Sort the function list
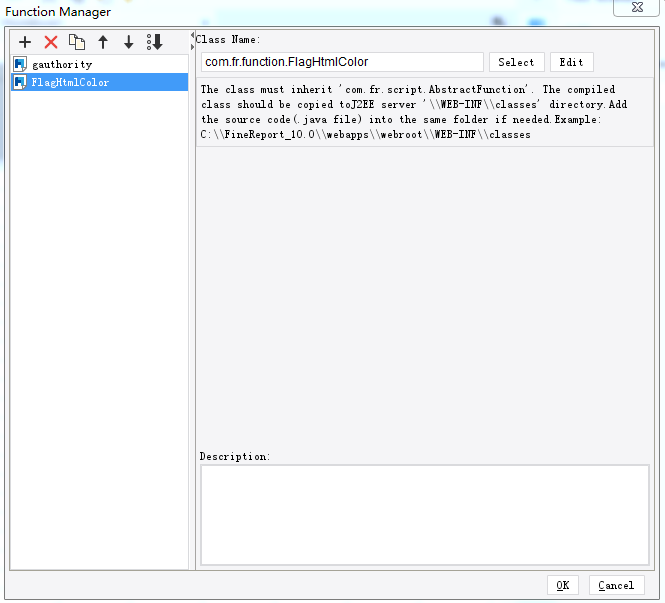Viewport: 665px width, 603px height. (x=154, y=42)
